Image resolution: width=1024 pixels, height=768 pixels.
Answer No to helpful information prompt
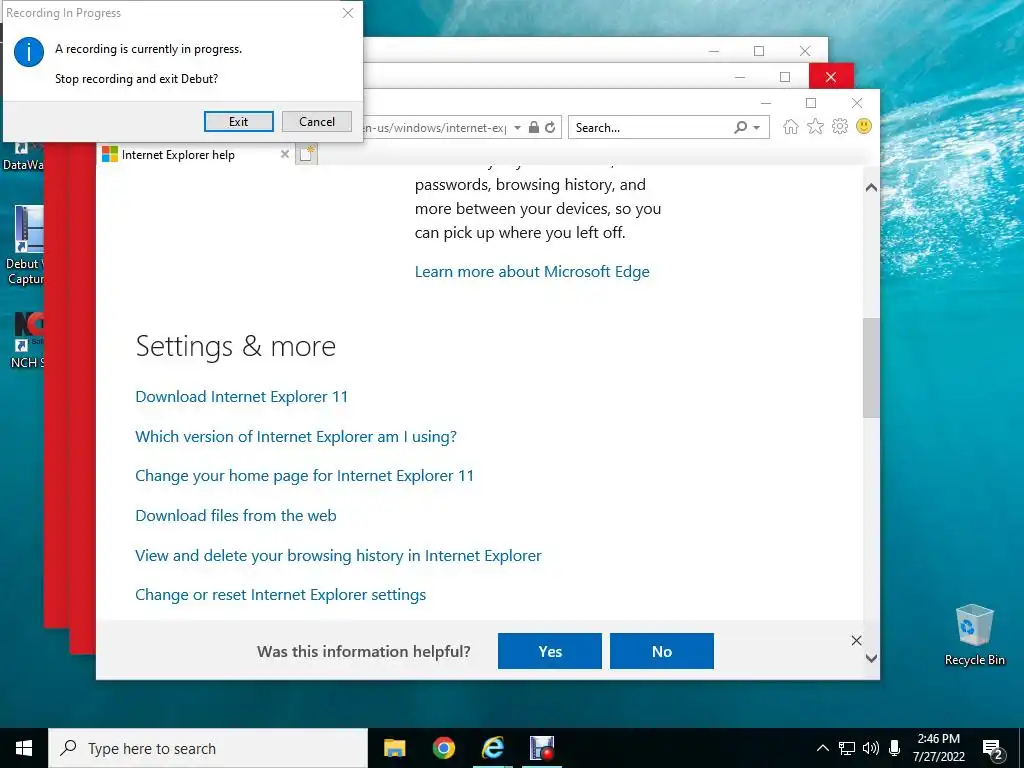[x=662, y=651]
